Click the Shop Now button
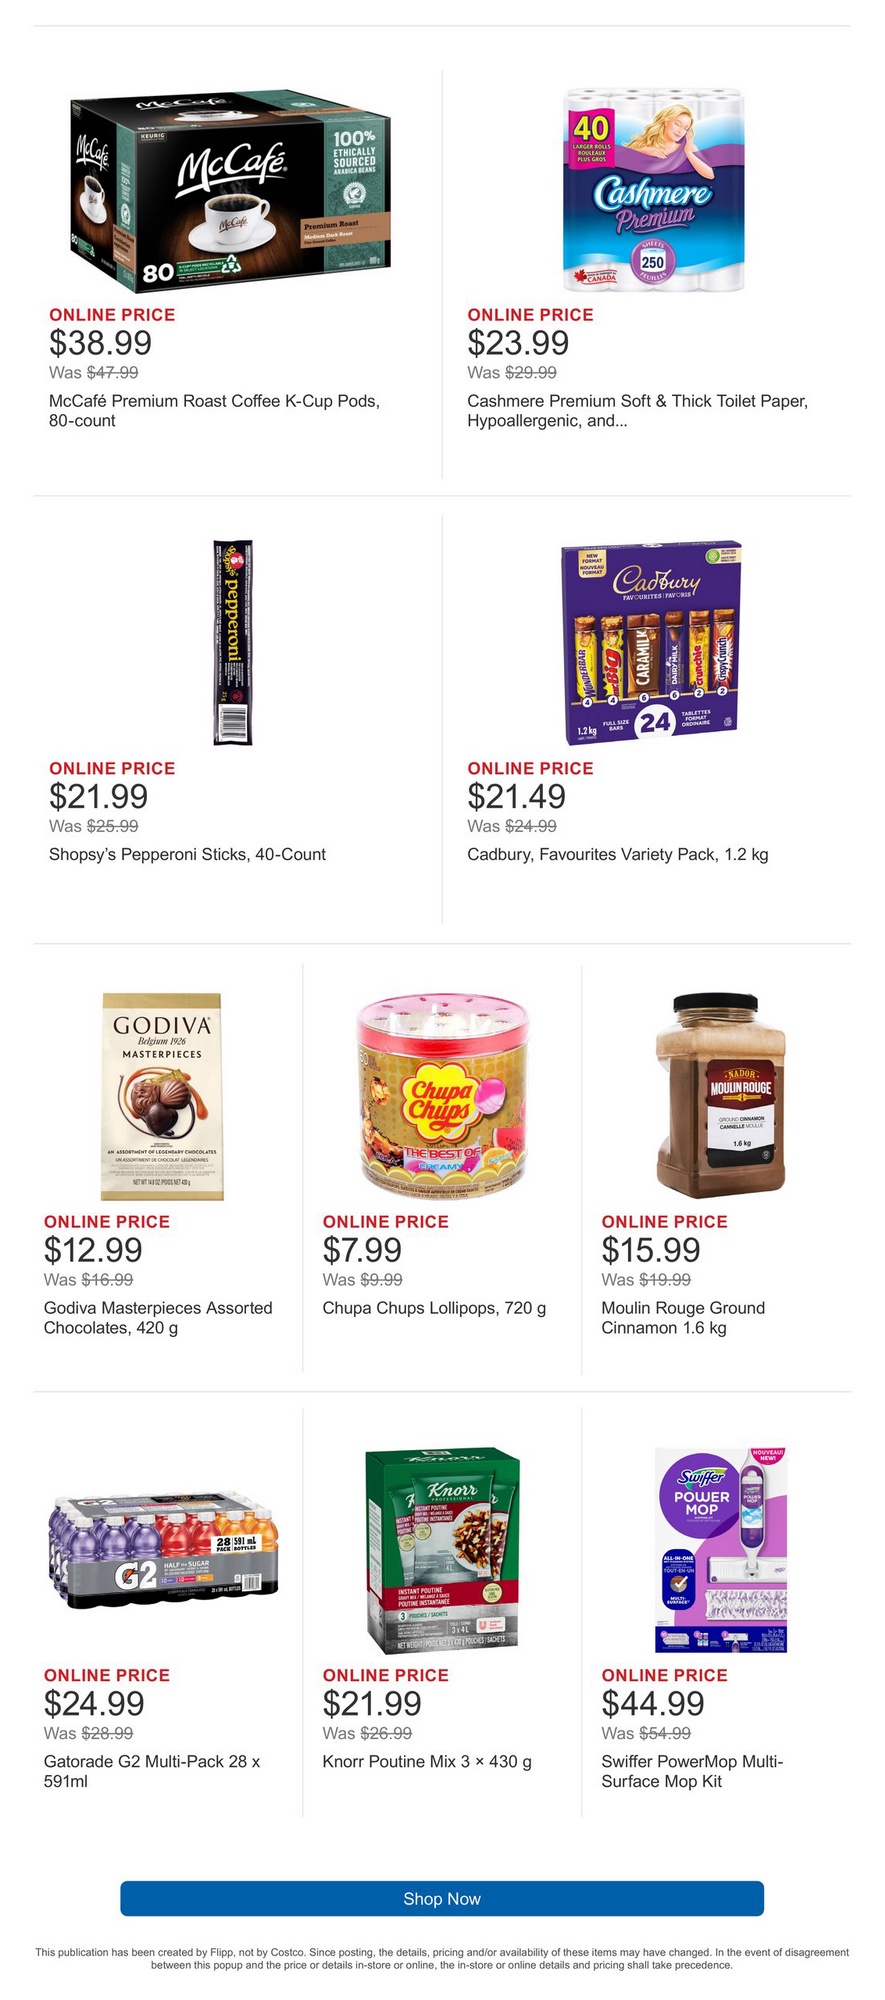This screenshot has height=2000, width=885. 442,1899
